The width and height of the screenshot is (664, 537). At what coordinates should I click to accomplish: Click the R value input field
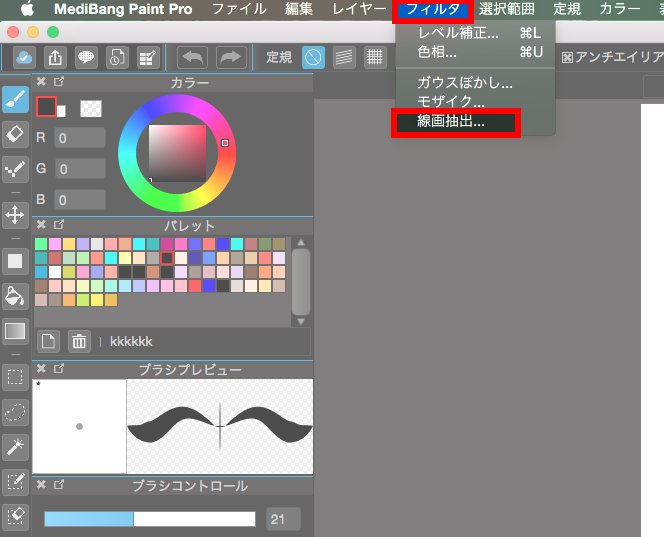[x=80, y=138]
